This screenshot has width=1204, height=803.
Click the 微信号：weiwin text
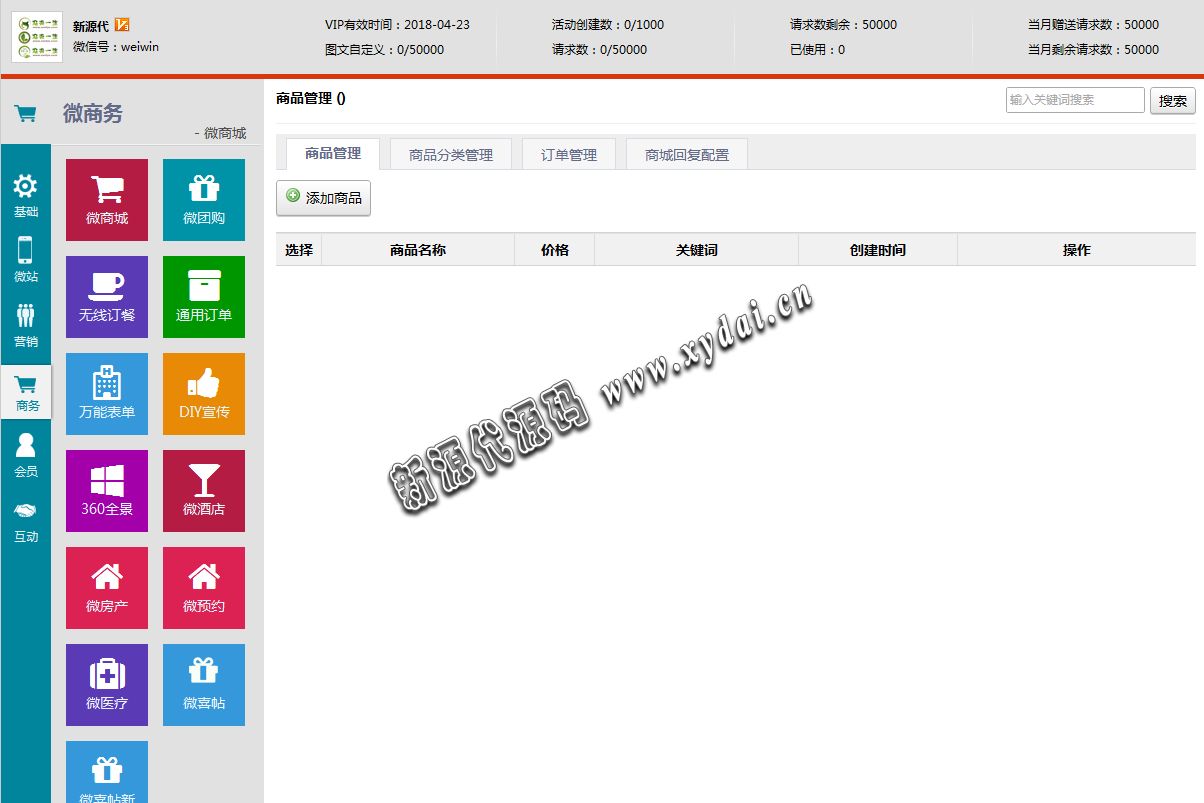116,46
